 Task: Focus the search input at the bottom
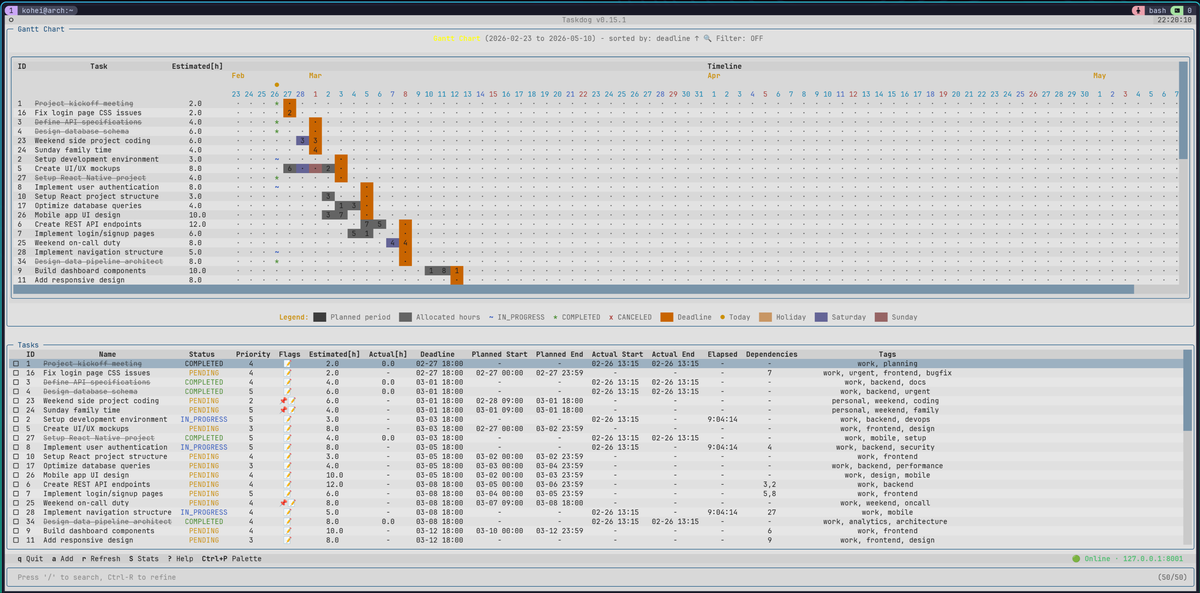point(600,577)
